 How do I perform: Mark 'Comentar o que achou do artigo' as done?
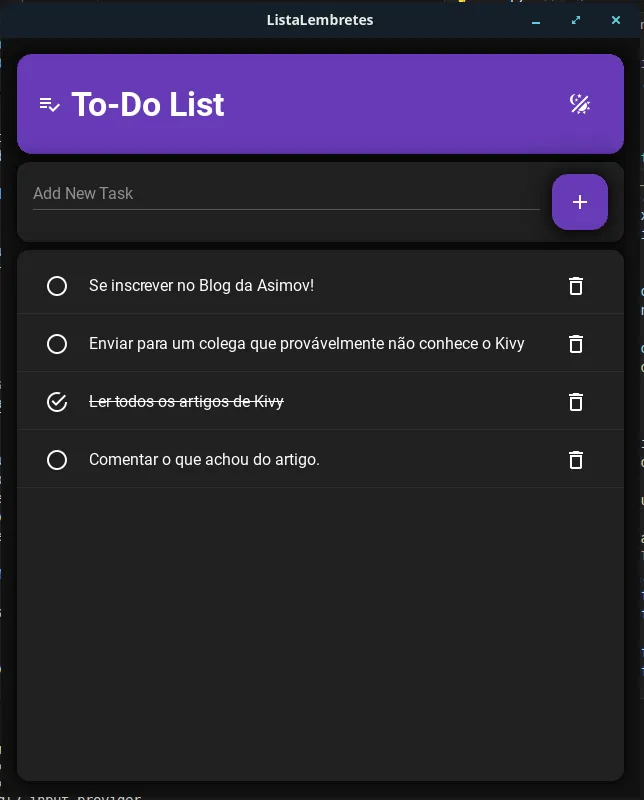pyautogui.click(x=57, y=460)
